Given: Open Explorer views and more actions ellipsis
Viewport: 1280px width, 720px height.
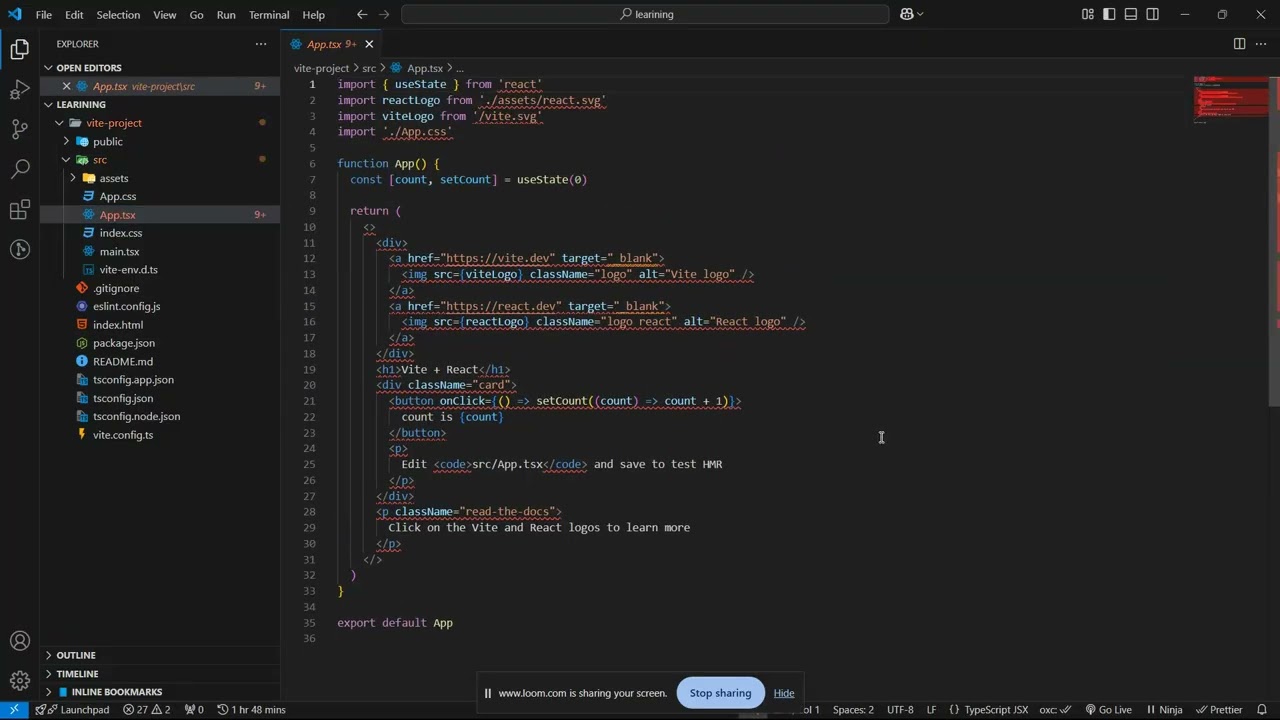Looking at the screenshot, I should (x=261, y=44).
